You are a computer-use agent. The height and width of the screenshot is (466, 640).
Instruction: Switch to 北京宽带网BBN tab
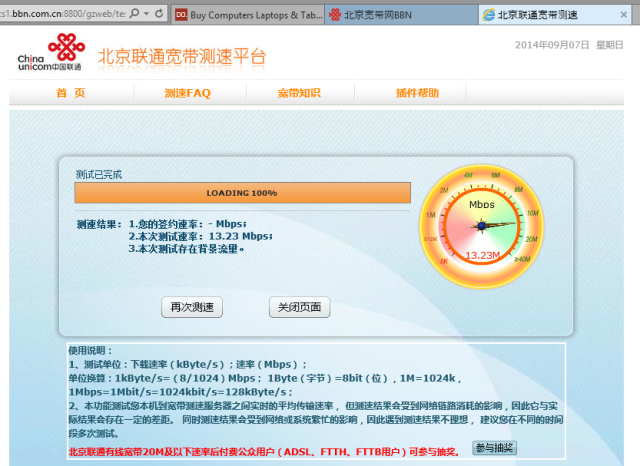point(401,15)
